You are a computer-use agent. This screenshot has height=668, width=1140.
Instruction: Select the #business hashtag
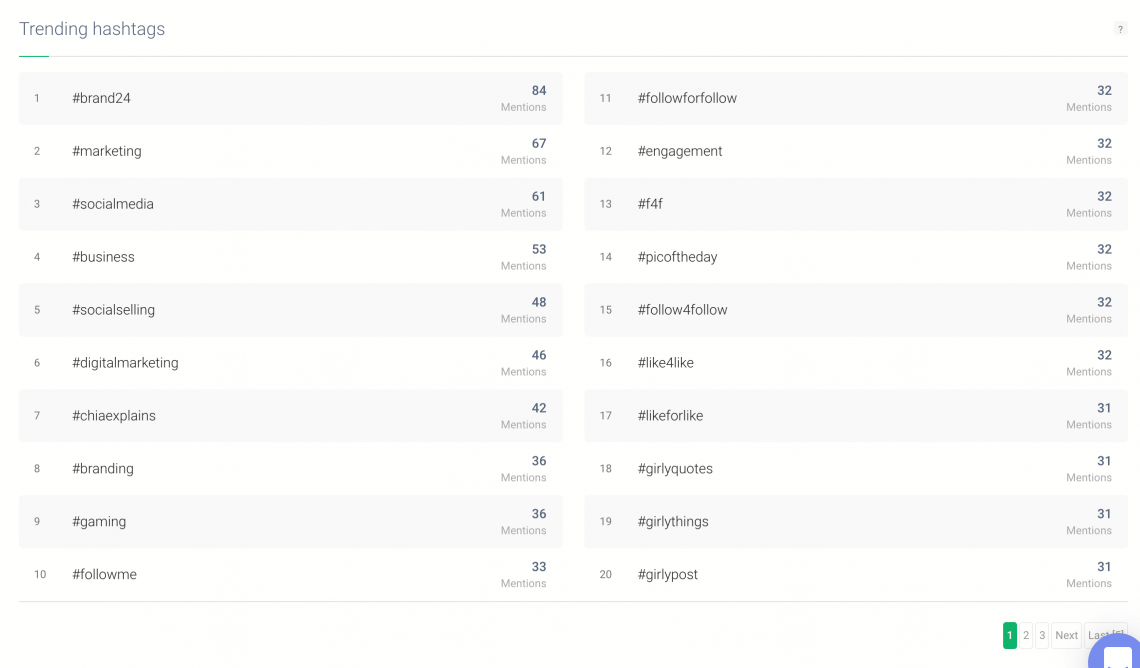pyautogui.click(x=103, y=257)
